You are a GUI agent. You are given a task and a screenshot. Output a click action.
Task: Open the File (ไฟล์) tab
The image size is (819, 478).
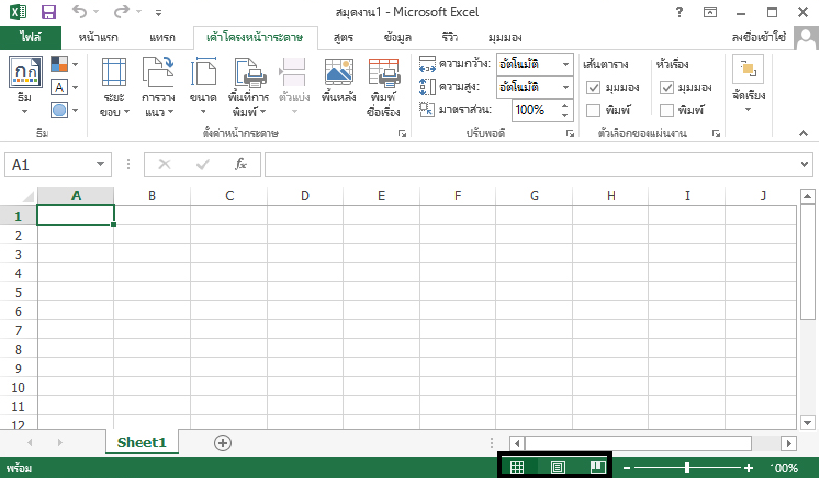[30, 37]
